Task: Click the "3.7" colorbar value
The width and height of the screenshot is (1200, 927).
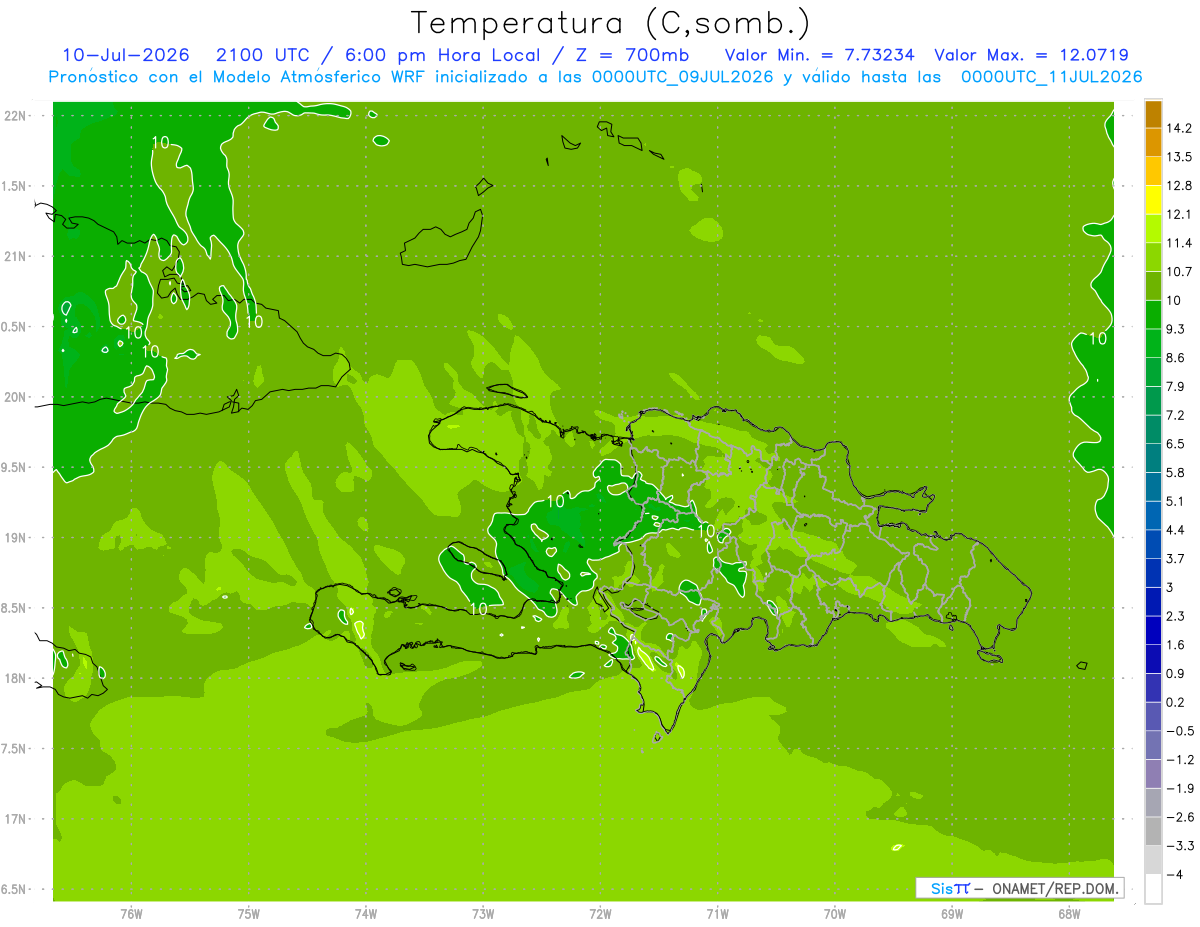Action: point(1175,559)
